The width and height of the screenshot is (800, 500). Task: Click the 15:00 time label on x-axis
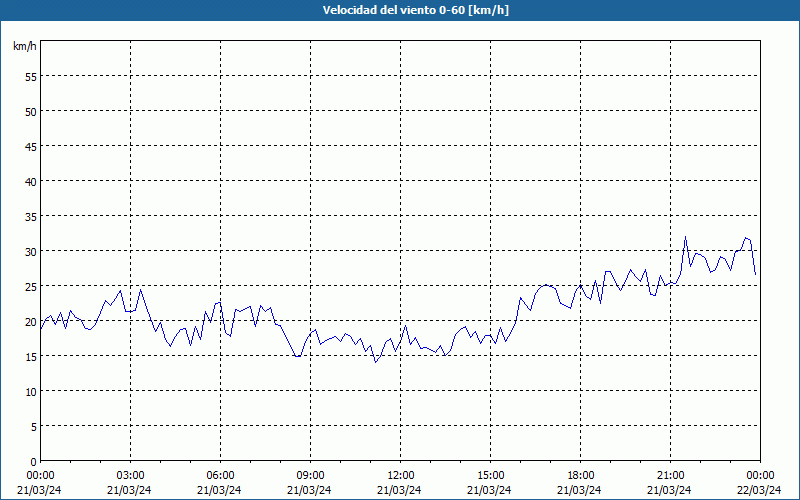pyautogui.click(x=490, y=476)
